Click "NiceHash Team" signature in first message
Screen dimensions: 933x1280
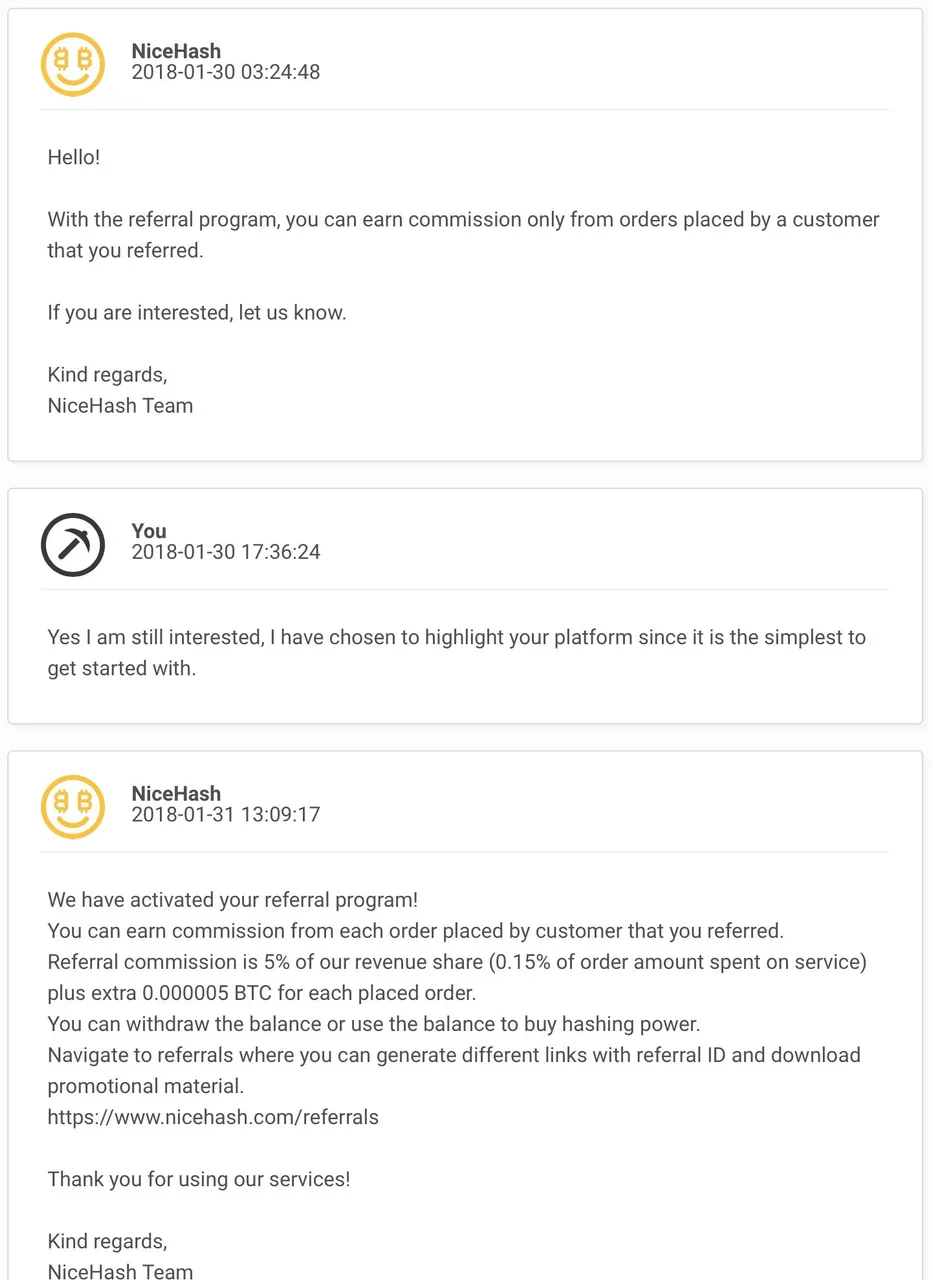(x=120, y=405)
